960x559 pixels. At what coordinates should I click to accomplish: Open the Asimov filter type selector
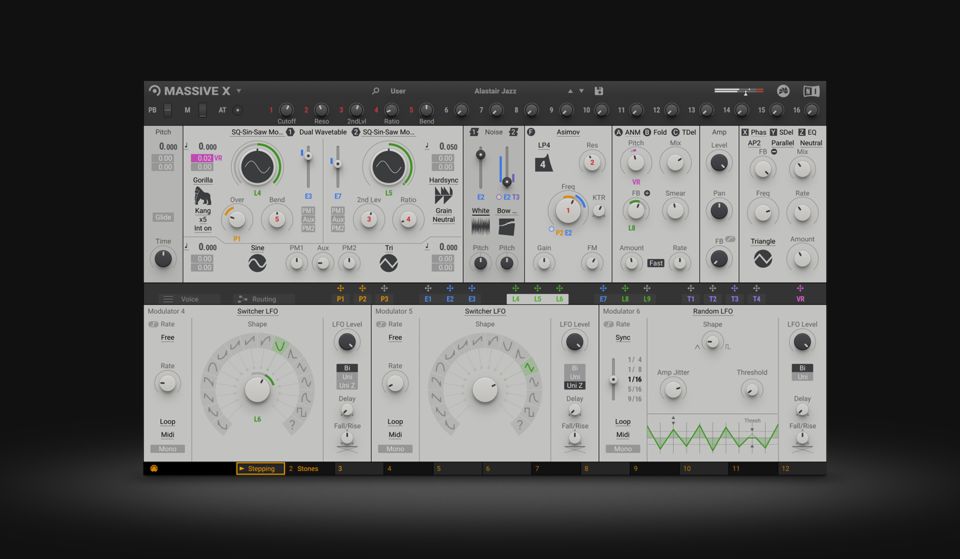(568, 132)
